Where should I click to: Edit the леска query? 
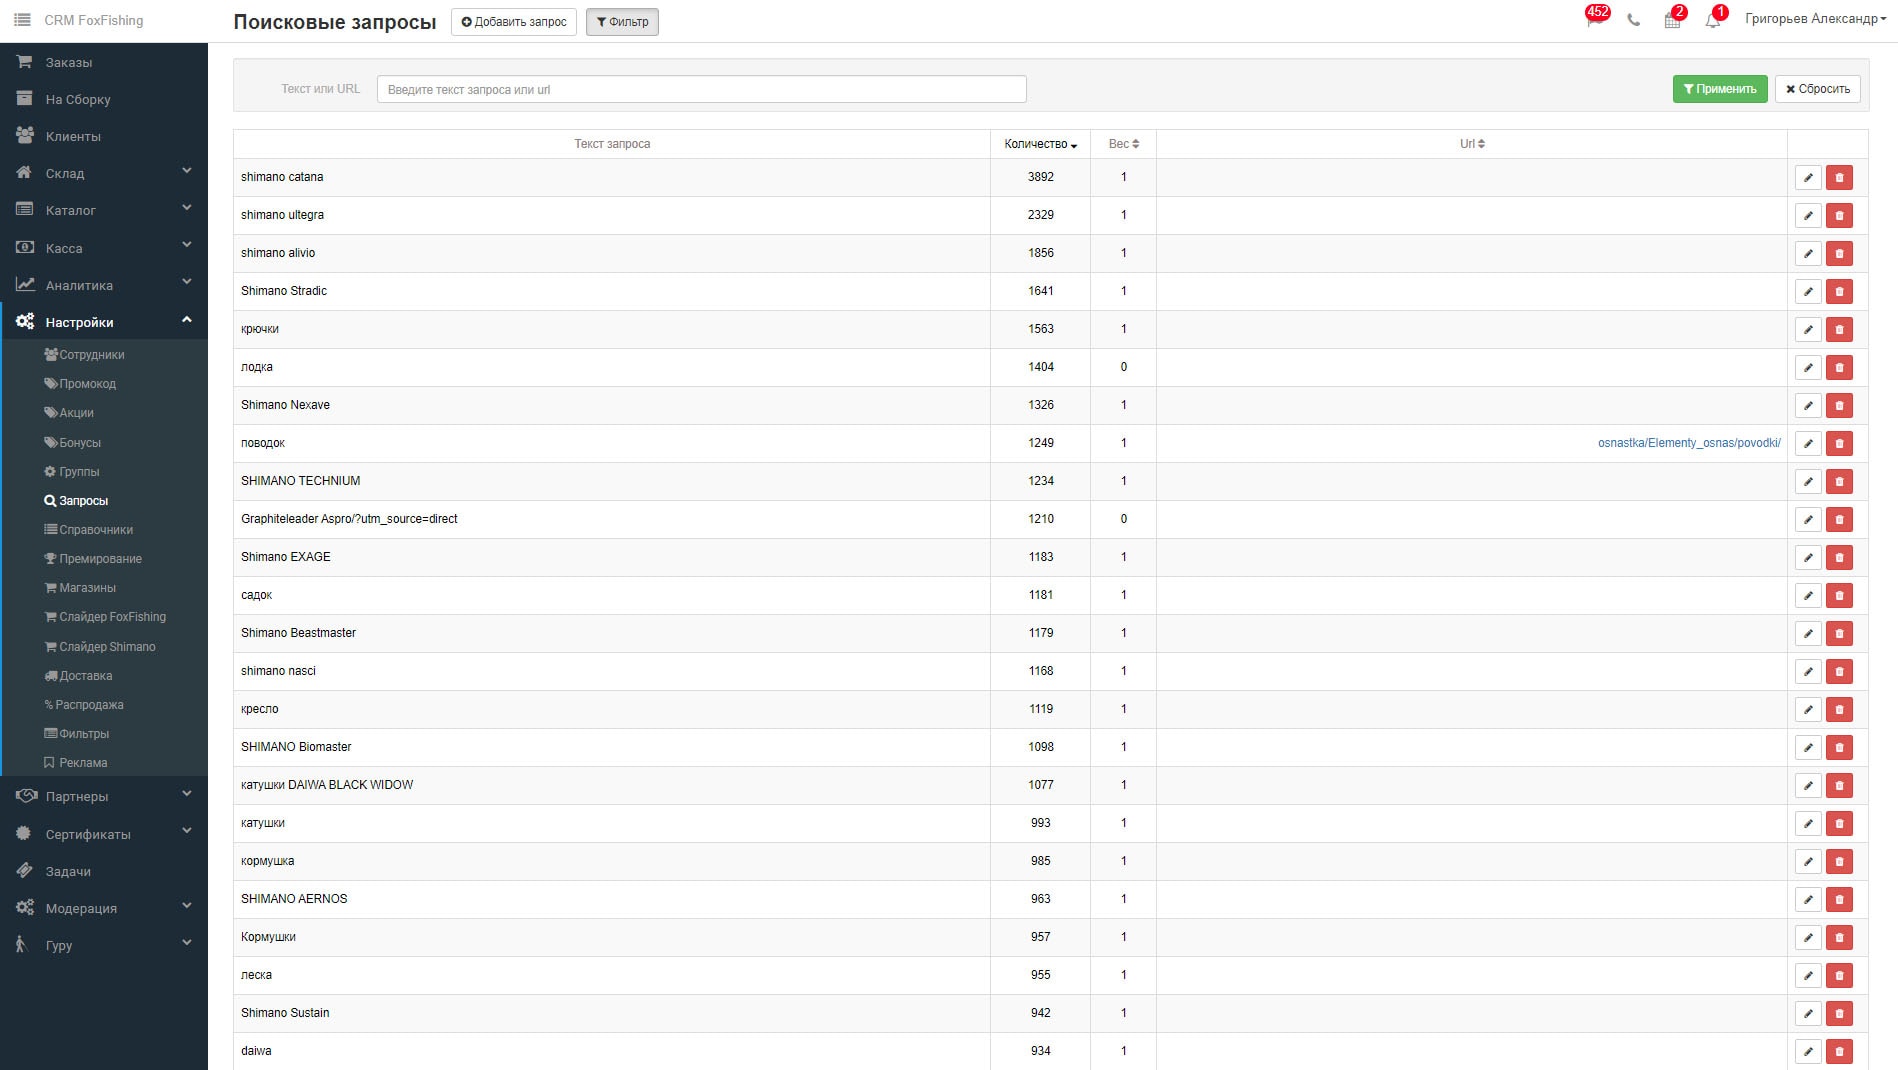pos(1808,976)
